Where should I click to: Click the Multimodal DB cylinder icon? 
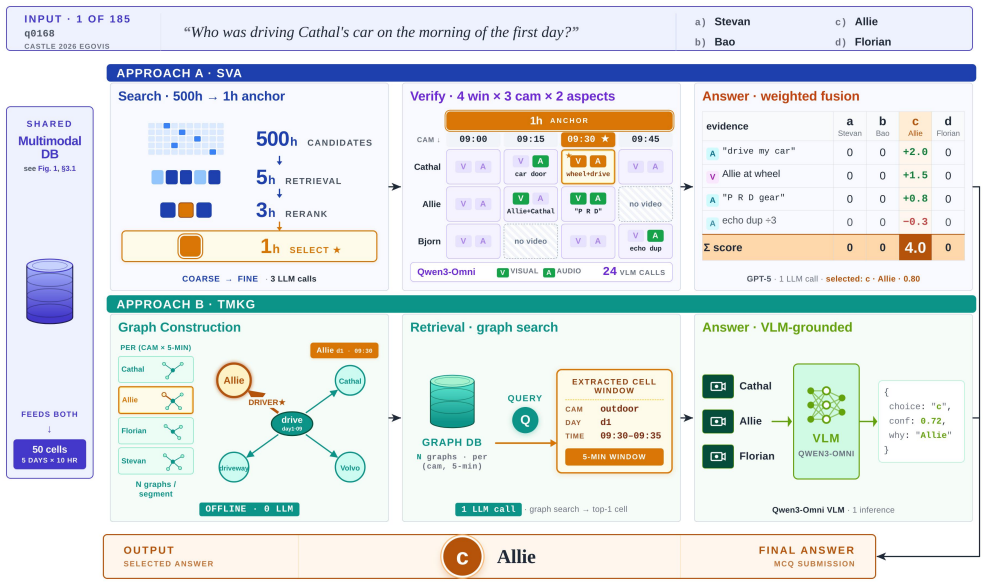[x=50, y=291]
